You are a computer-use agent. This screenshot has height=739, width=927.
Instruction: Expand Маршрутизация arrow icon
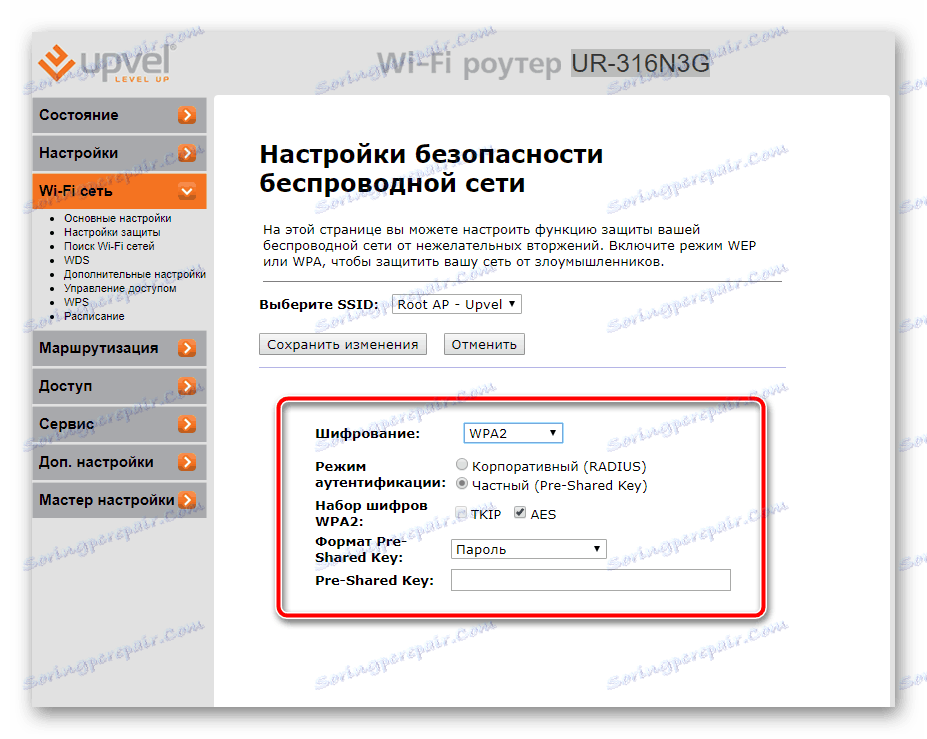187,348
